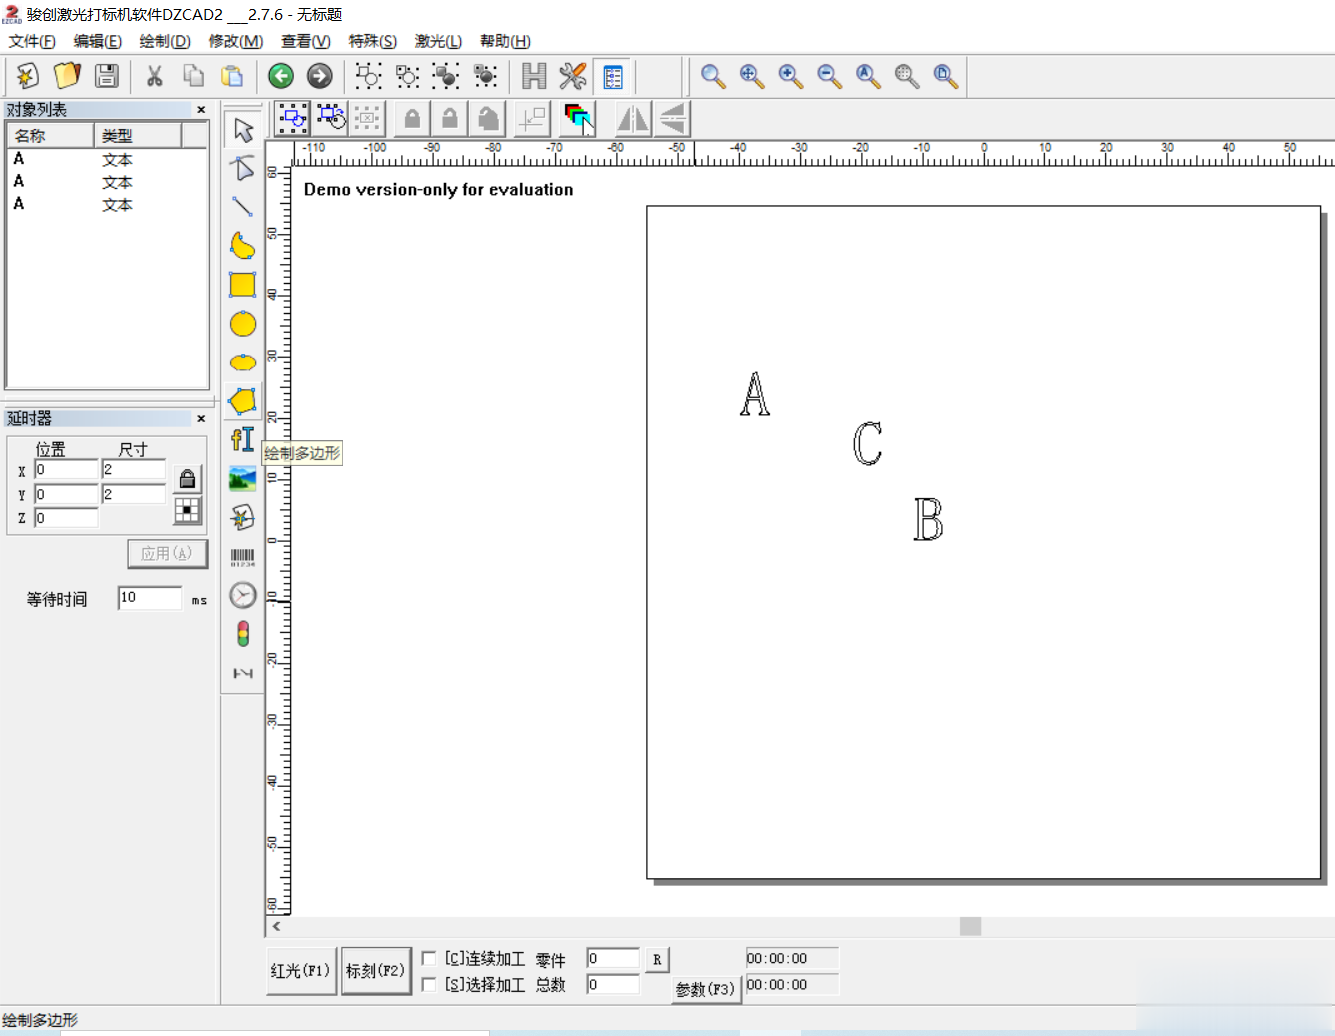
Task: Click the put to origin icon
Action: pos(533,119)
